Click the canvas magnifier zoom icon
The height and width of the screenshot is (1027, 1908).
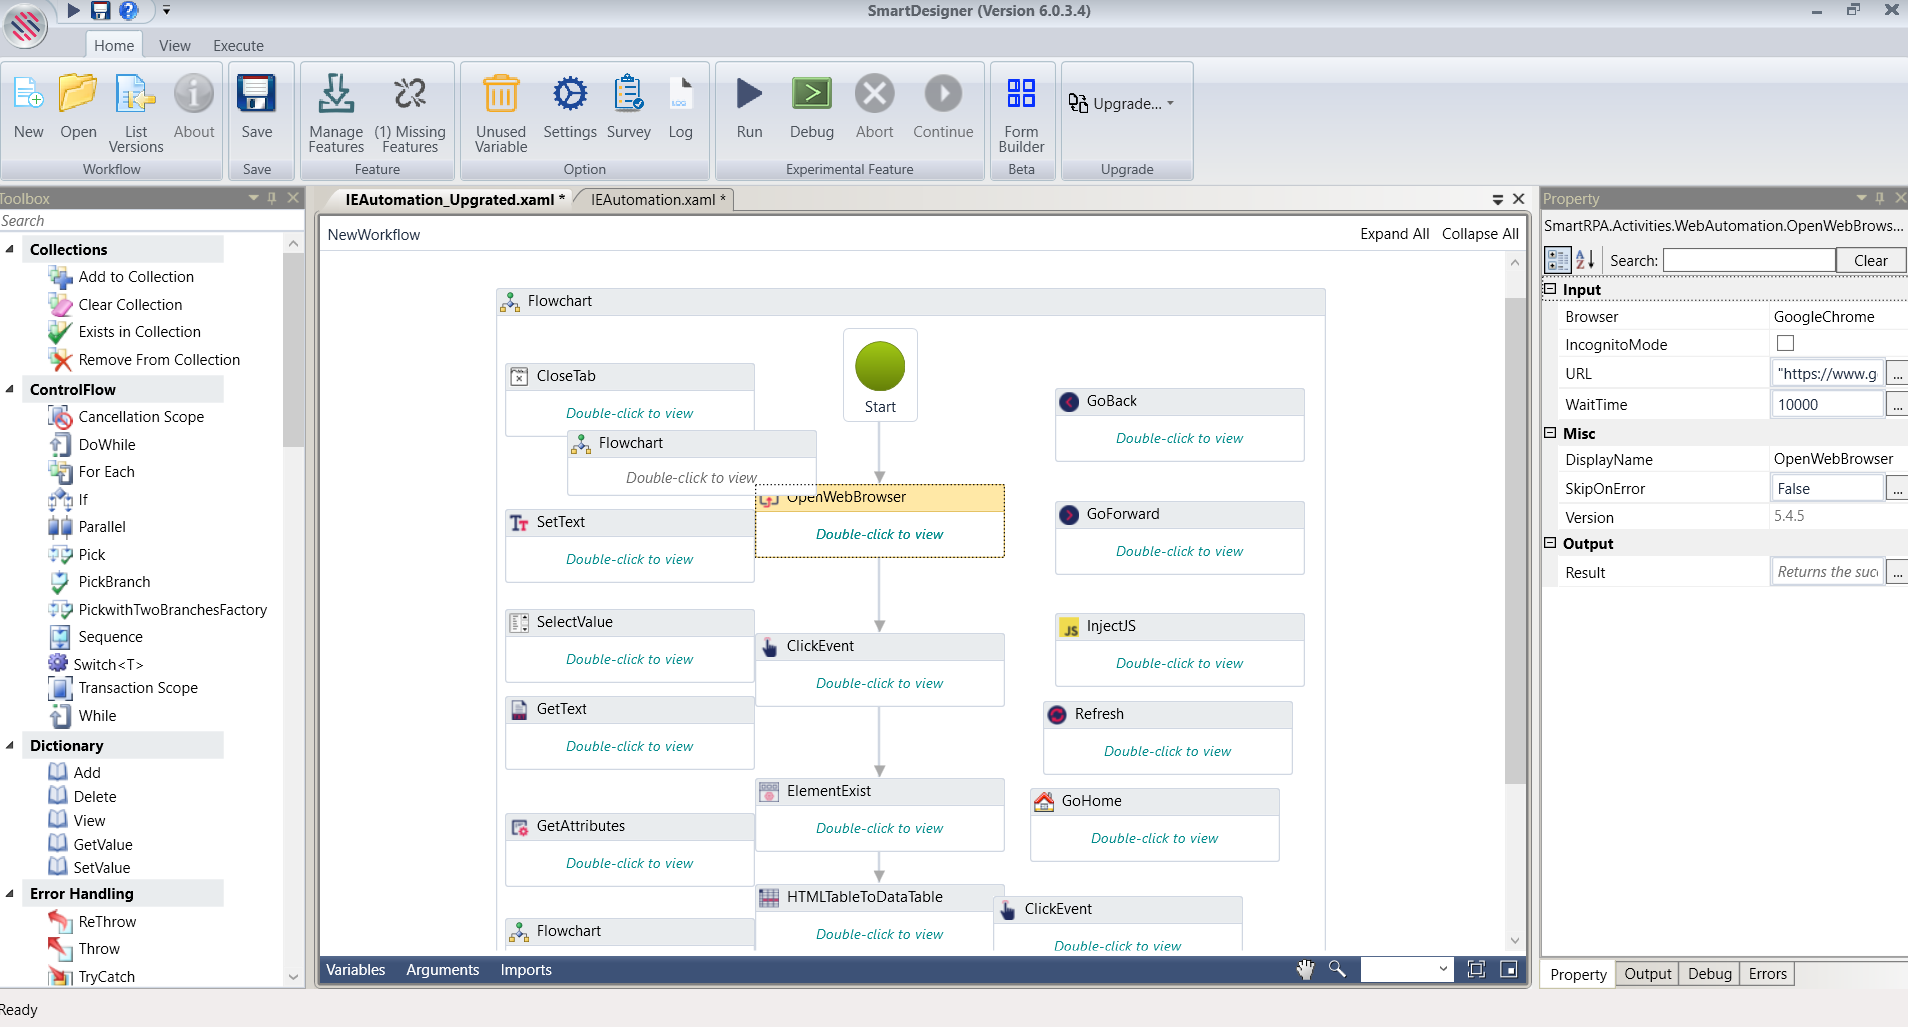(x=1337, y=969)
